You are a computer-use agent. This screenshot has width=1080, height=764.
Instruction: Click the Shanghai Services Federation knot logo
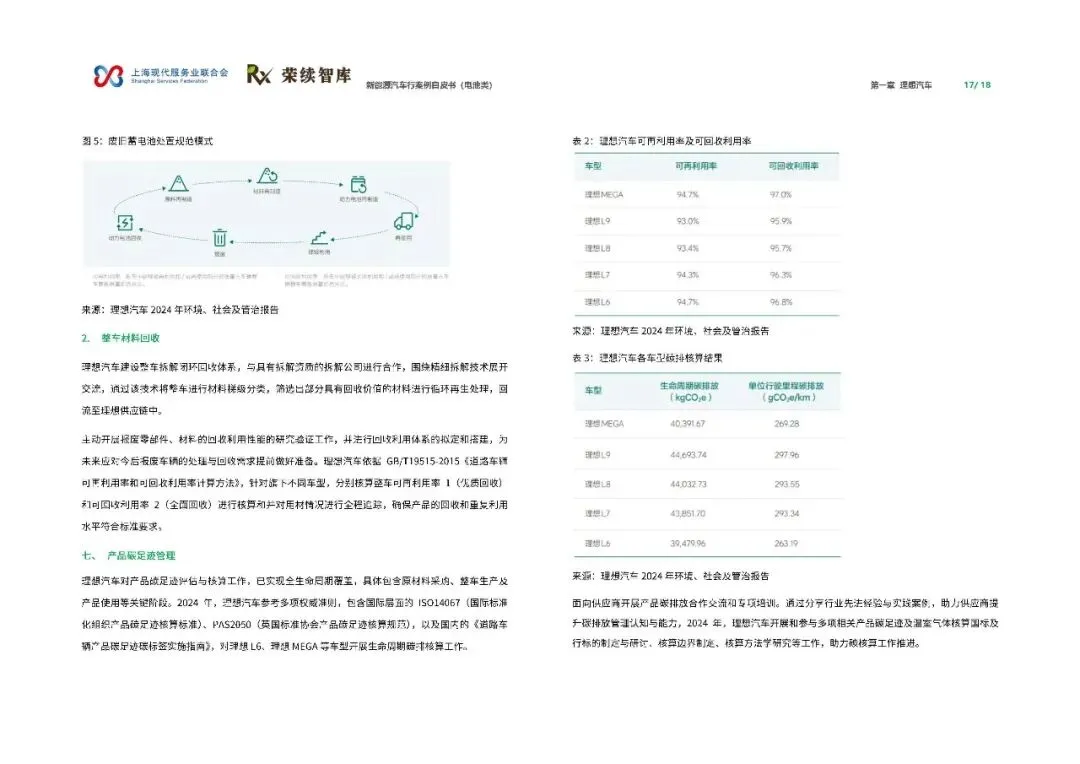tap(108, 75)
